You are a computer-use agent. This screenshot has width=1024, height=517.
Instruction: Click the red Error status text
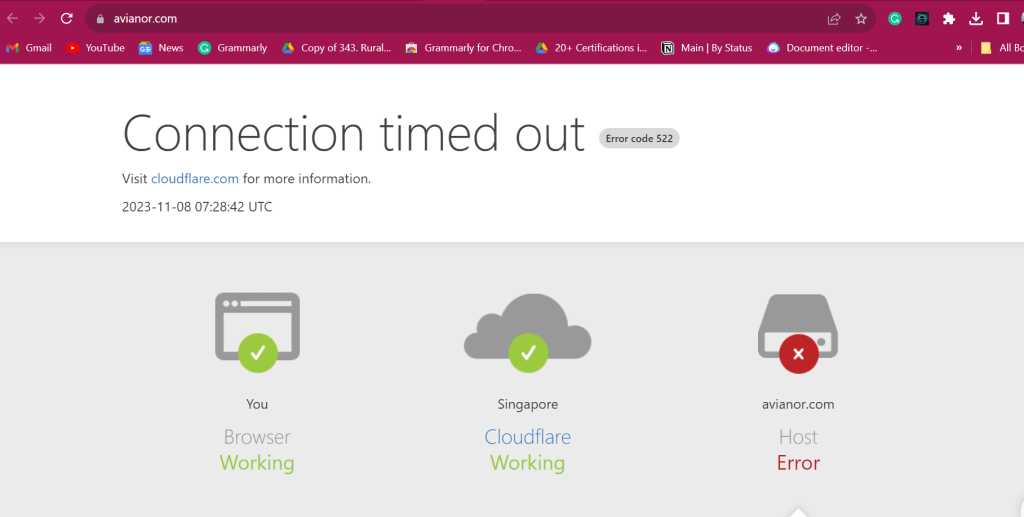[x=798, y=463]
